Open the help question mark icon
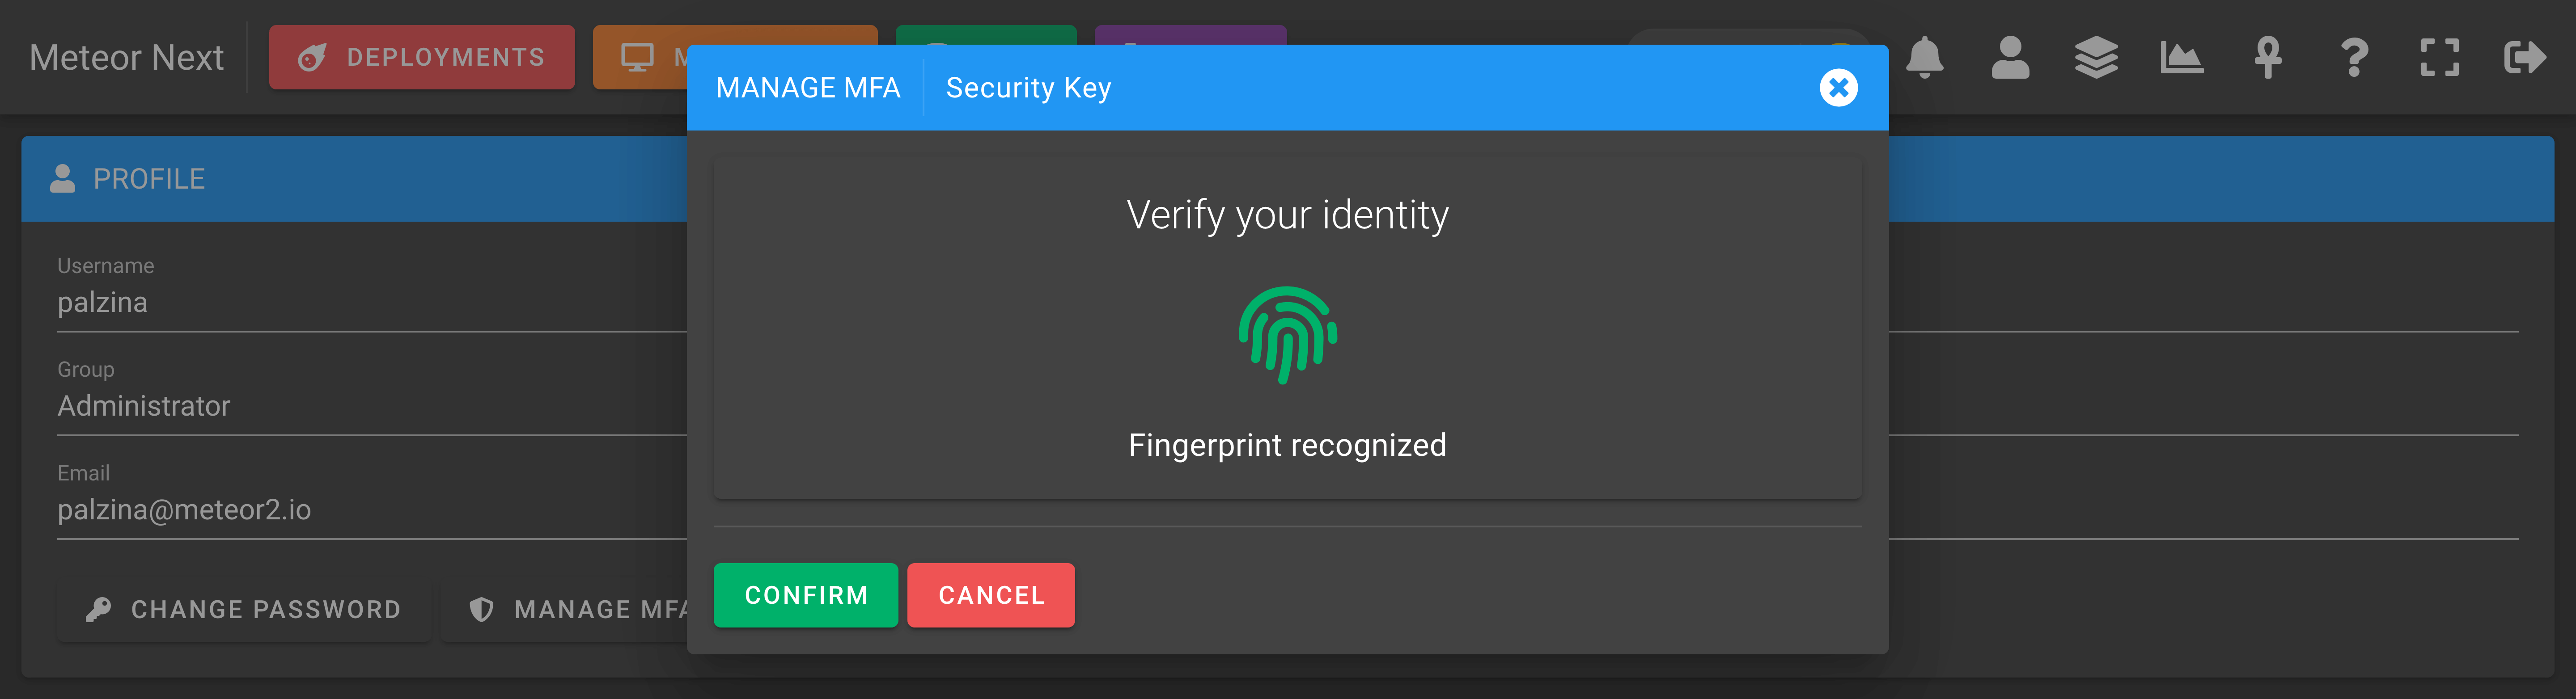 2354,57
